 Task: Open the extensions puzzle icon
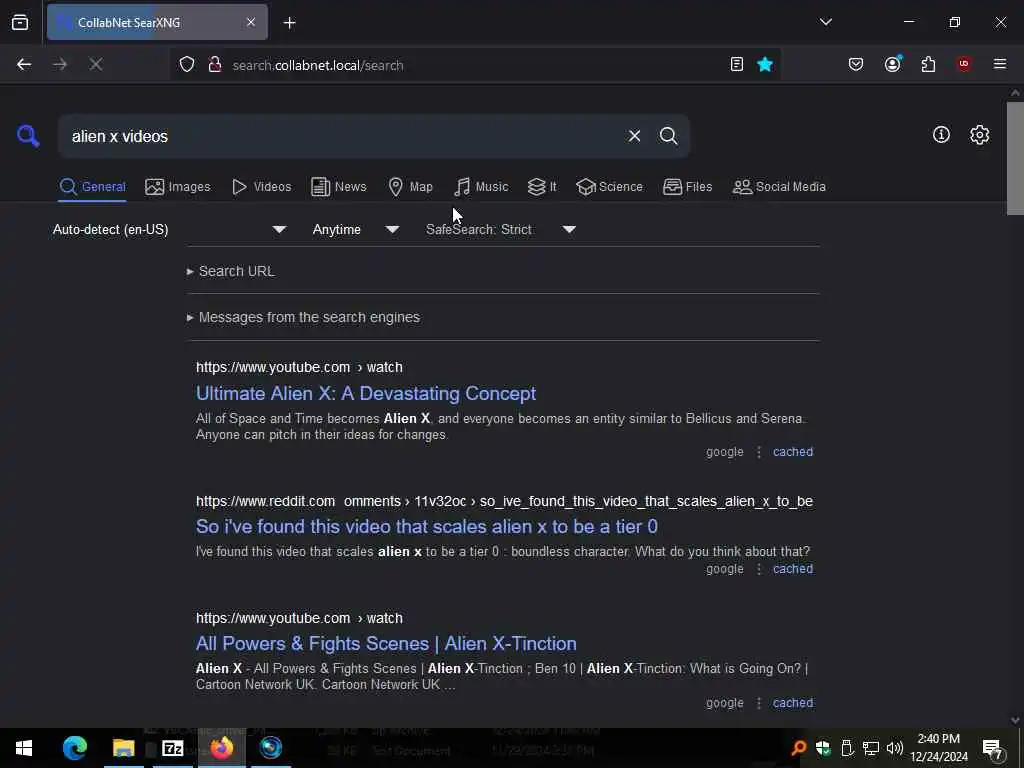point(928,64)
